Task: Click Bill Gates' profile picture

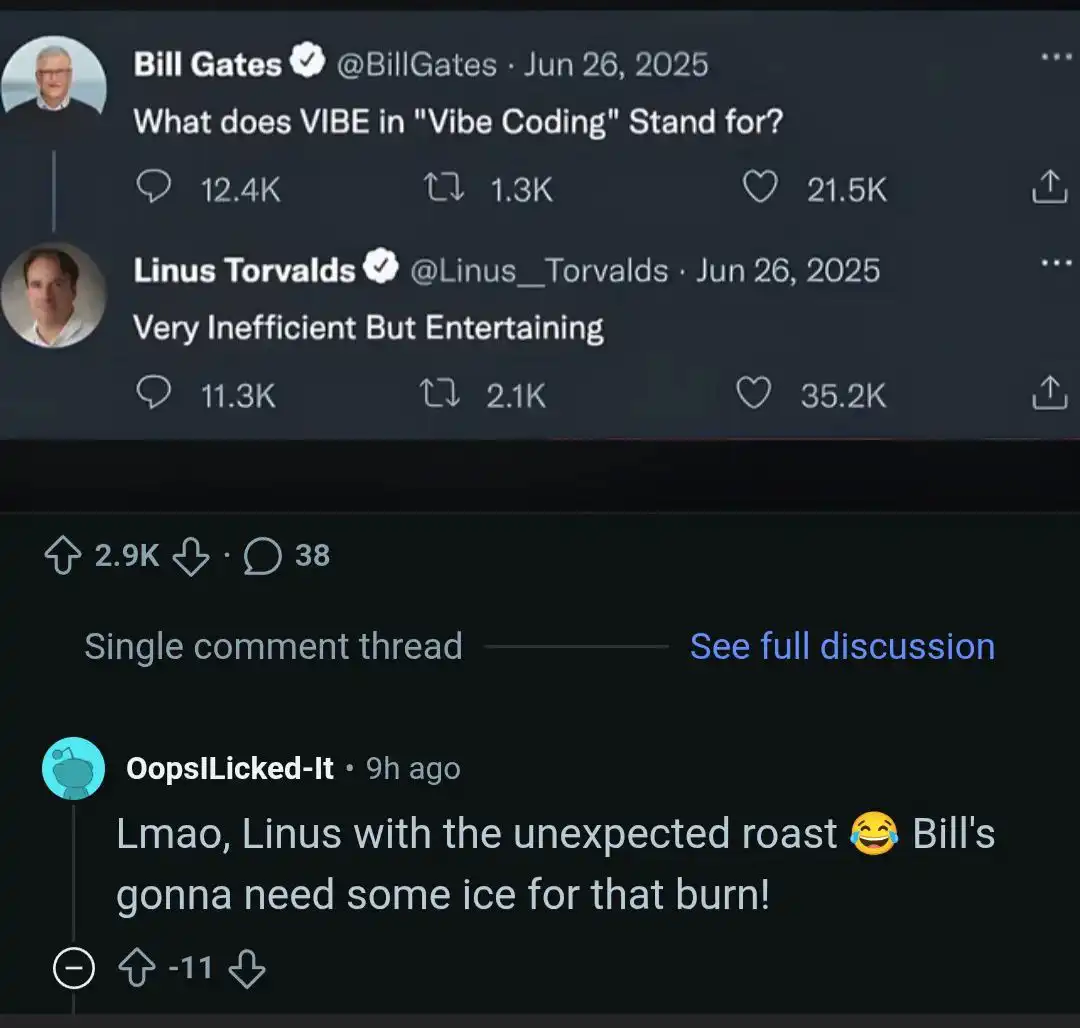Action: click(54, 79)
